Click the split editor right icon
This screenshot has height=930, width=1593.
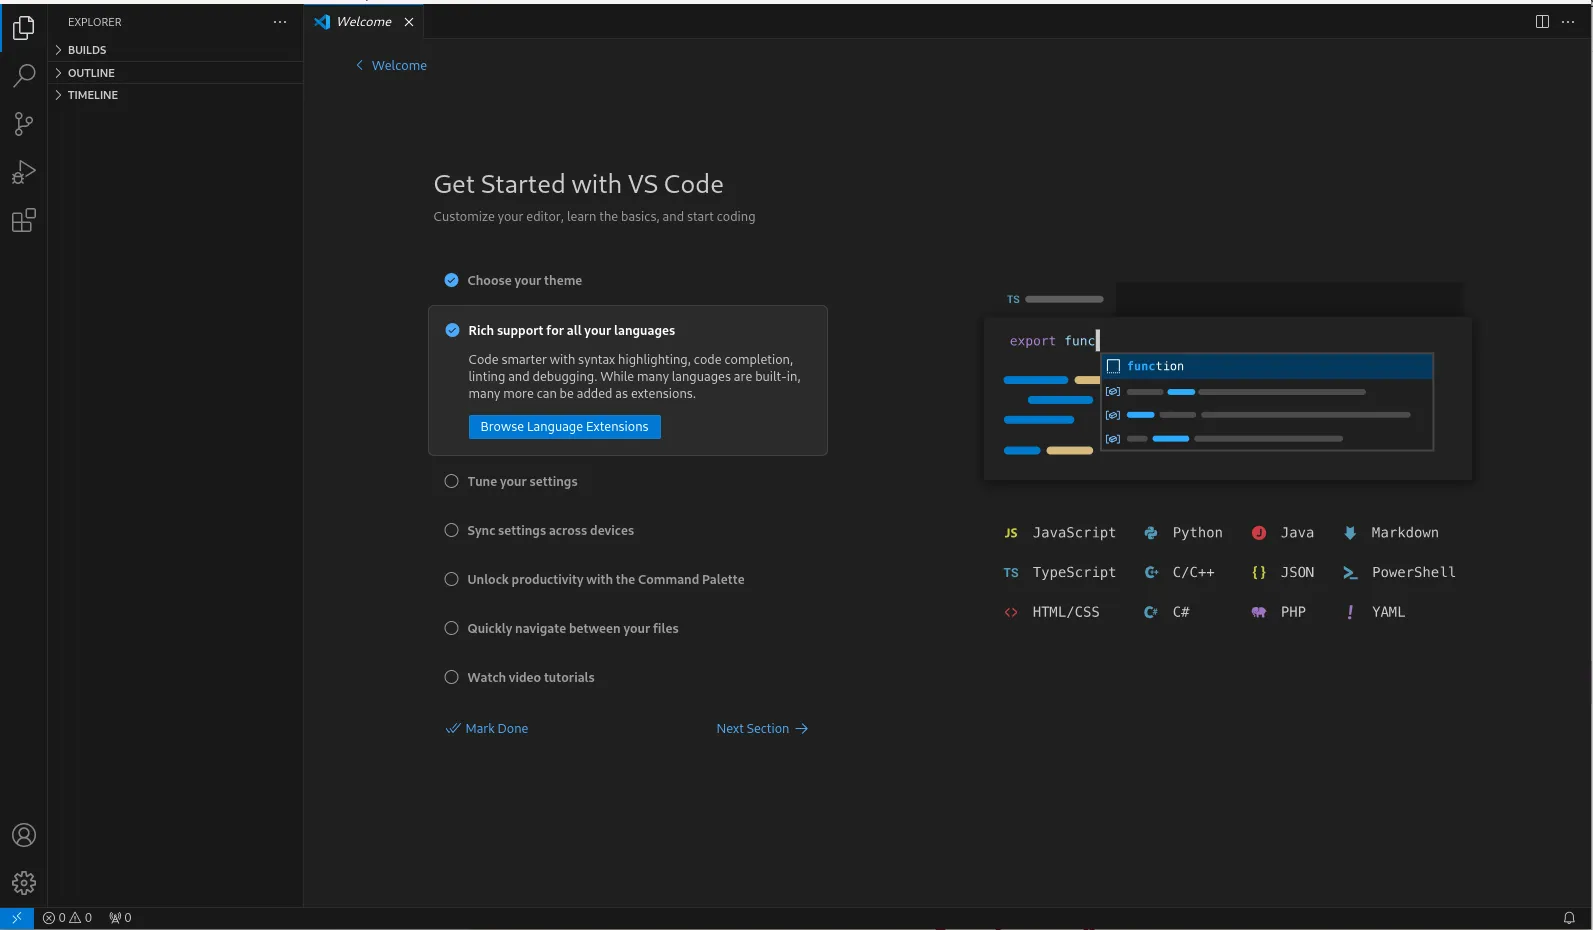coord(1542,22)
